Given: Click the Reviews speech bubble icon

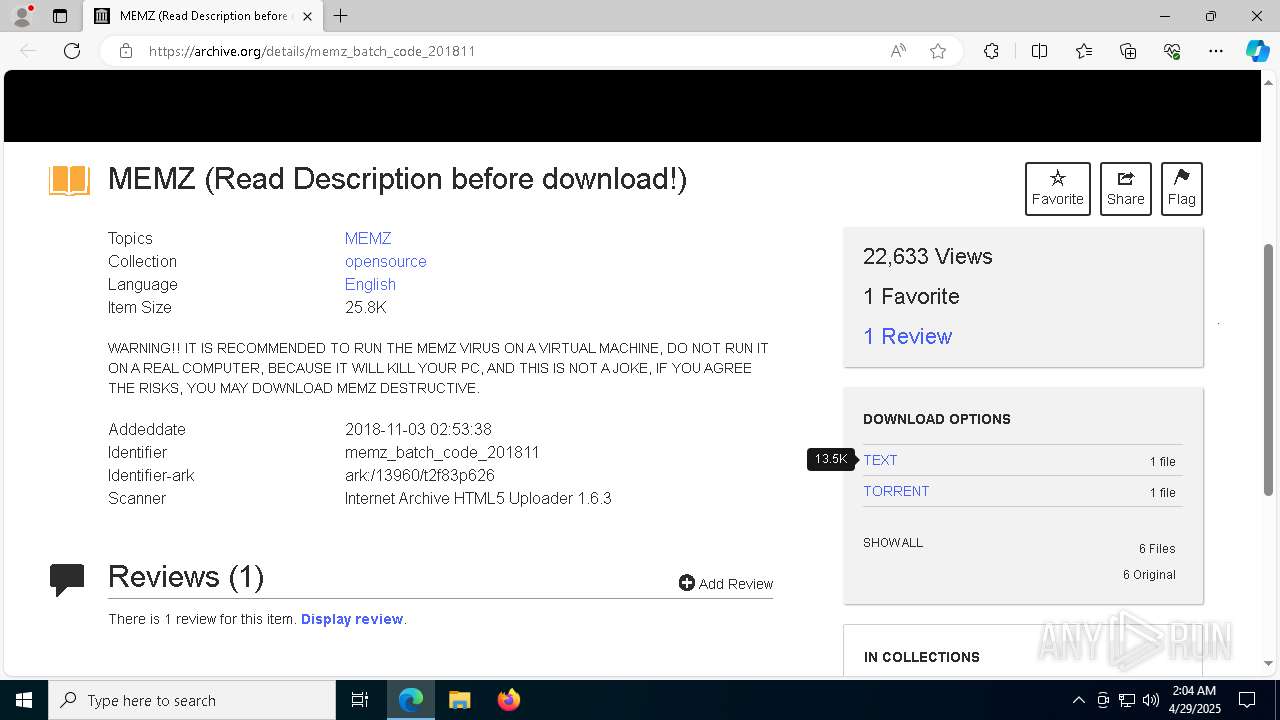Looking at the screenshot, I should click(x=67, y=579).
